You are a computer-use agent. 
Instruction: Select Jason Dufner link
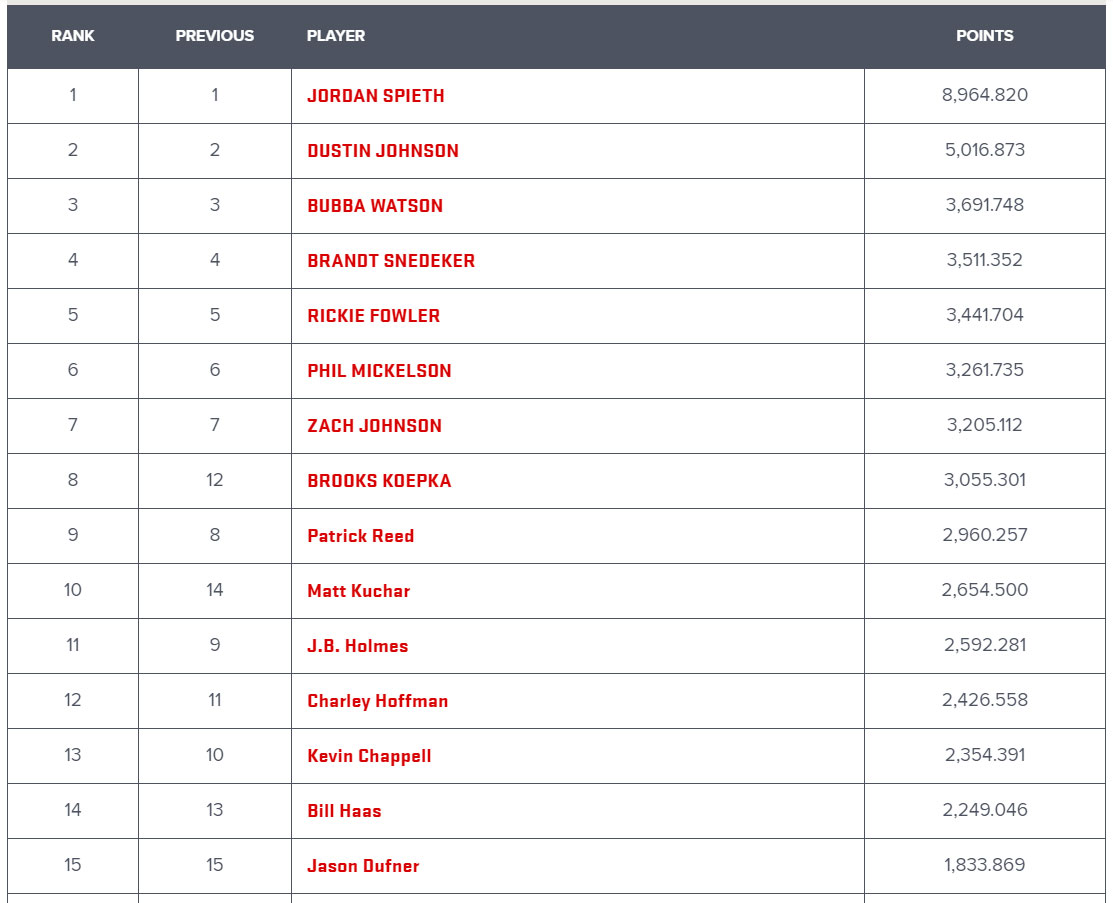click(363, 866)
